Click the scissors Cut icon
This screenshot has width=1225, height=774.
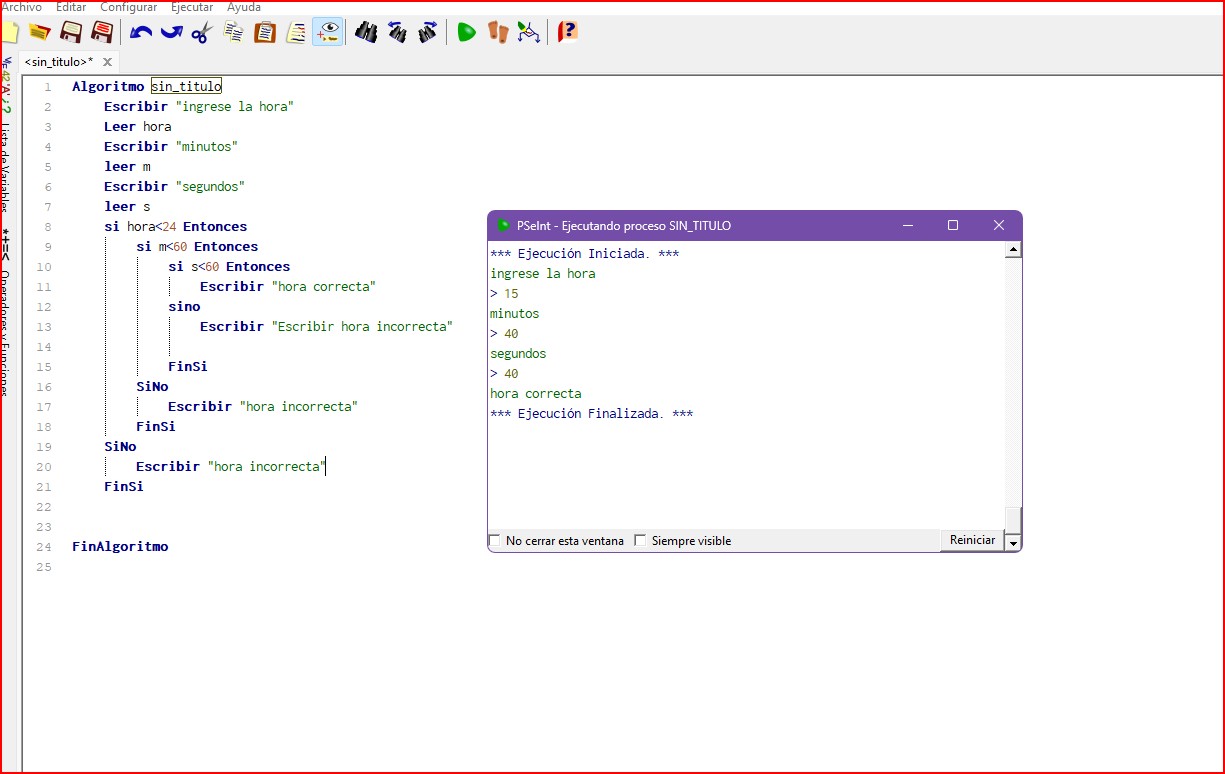202,32
